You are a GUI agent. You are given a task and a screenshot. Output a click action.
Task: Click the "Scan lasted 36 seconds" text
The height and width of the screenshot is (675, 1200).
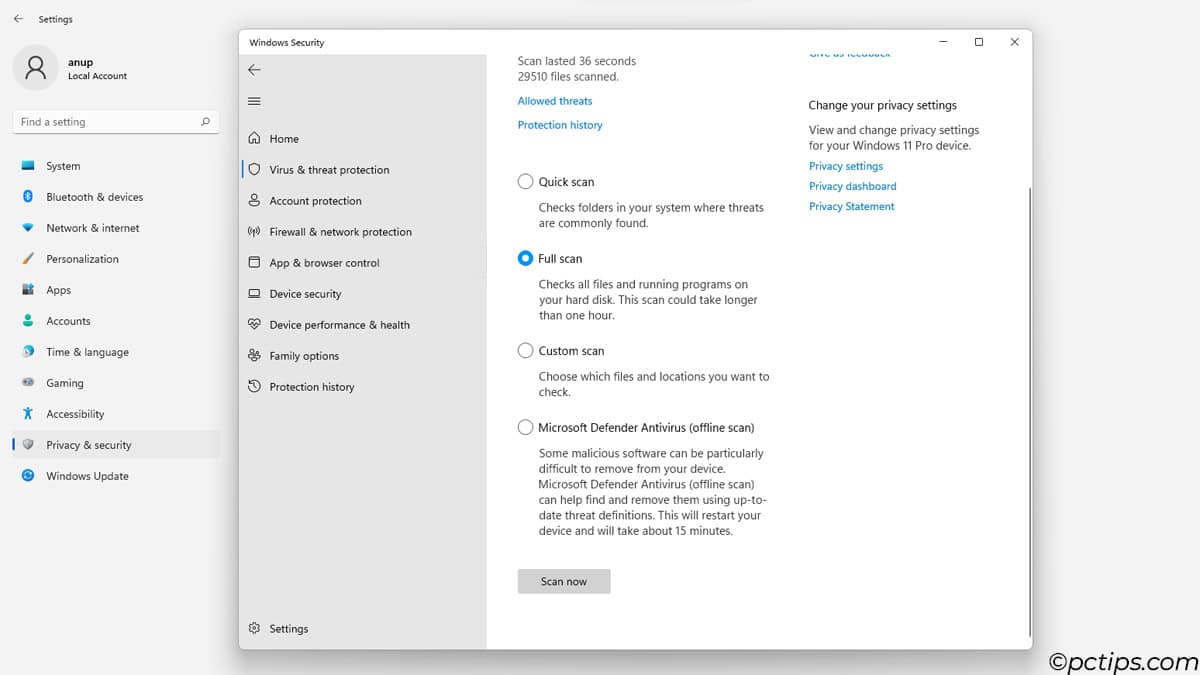pos(576,61)
